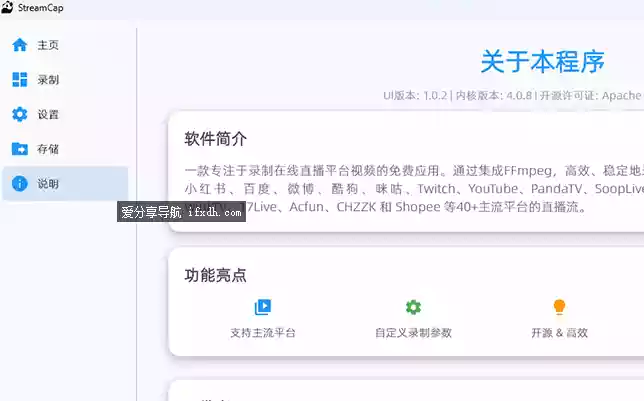Click the 关于本程序 heading
This screenshot has width=644, height=401.
[542, 62]
